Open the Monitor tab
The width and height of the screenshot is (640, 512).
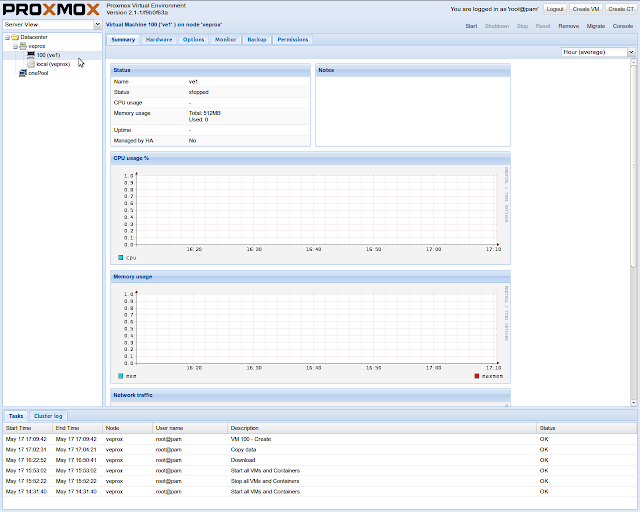point(225,40)
